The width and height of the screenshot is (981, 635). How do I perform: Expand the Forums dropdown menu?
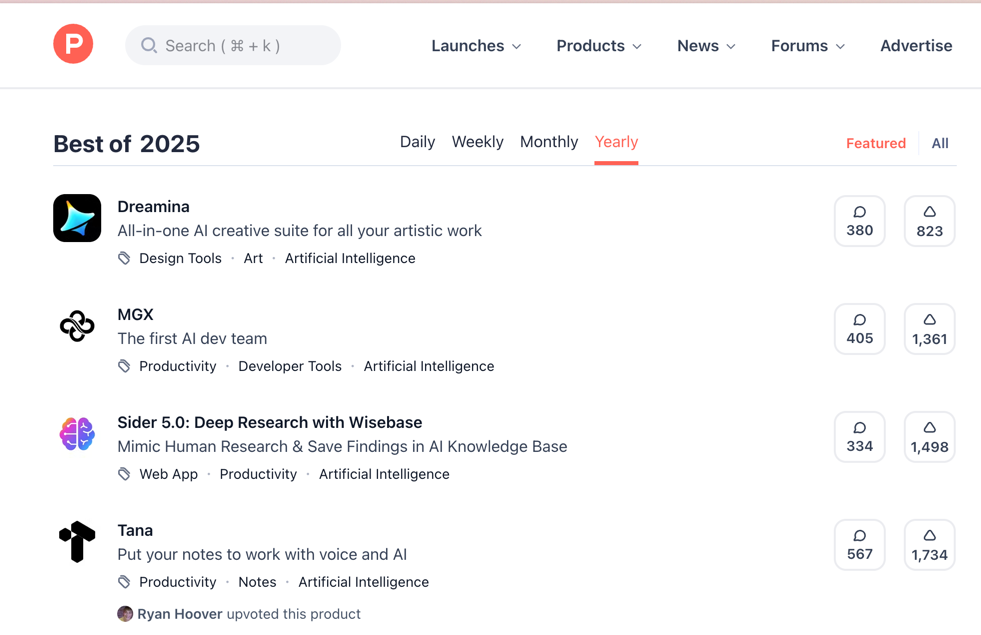click(x=807, y=46)
